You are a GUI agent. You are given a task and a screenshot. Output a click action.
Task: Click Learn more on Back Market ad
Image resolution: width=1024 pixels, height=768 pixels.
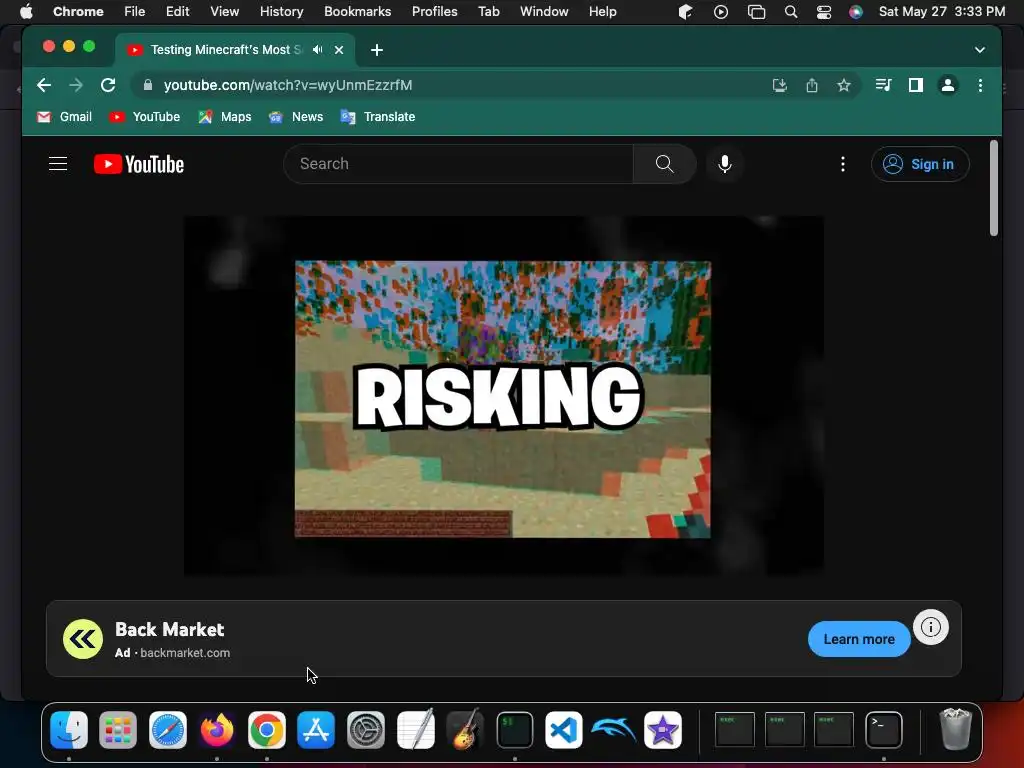(859, 639)
